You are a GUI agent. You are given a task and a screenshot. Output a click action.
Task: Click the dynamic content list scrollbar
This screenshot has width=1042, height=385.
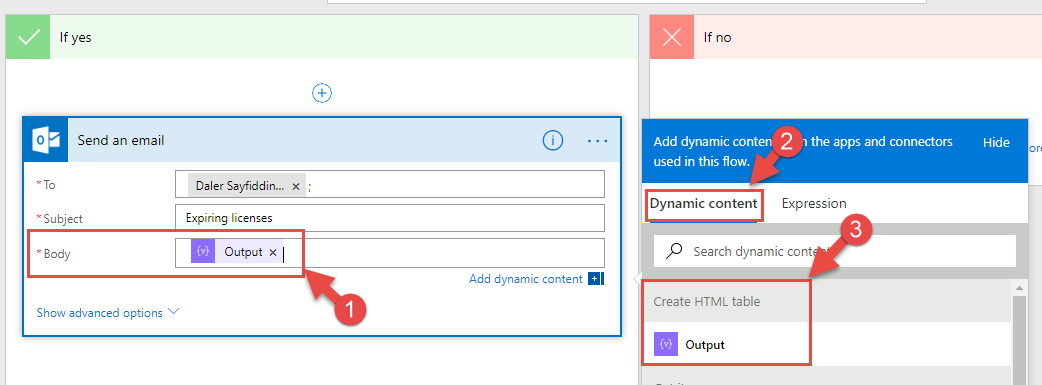[1018, 339]
